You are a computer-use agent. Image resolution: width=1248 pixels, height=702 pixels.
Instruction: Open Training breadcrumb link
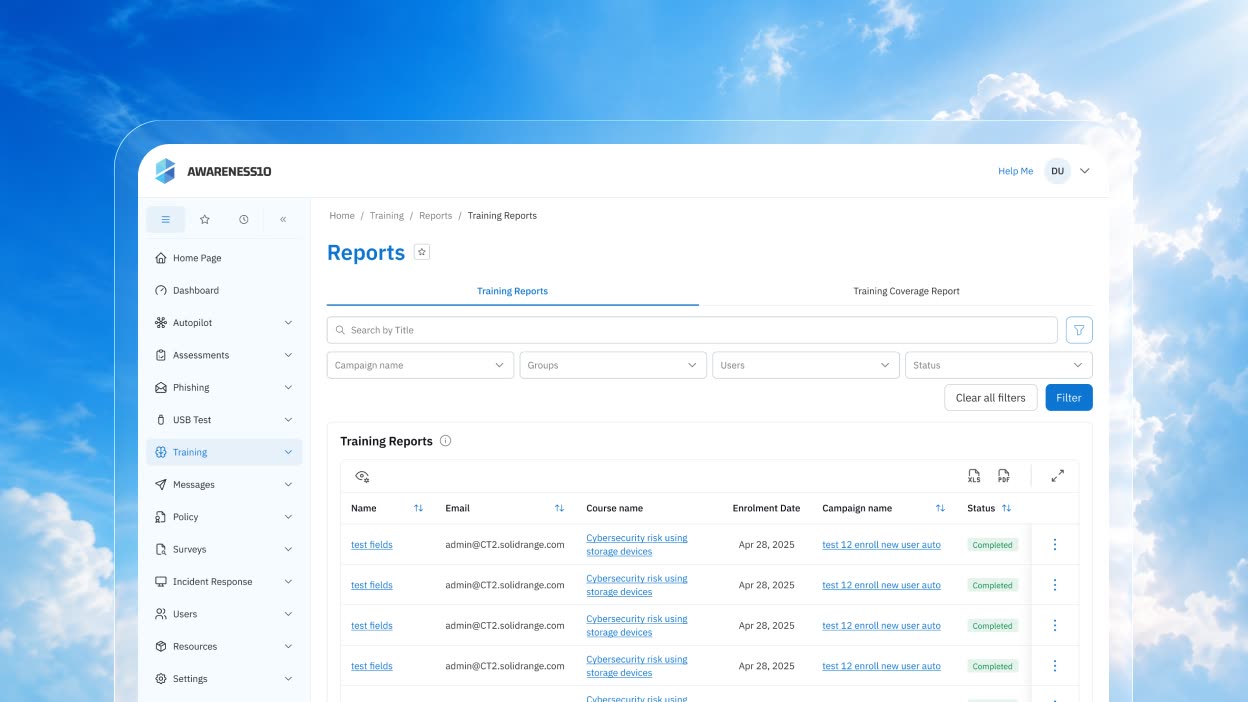387,216
